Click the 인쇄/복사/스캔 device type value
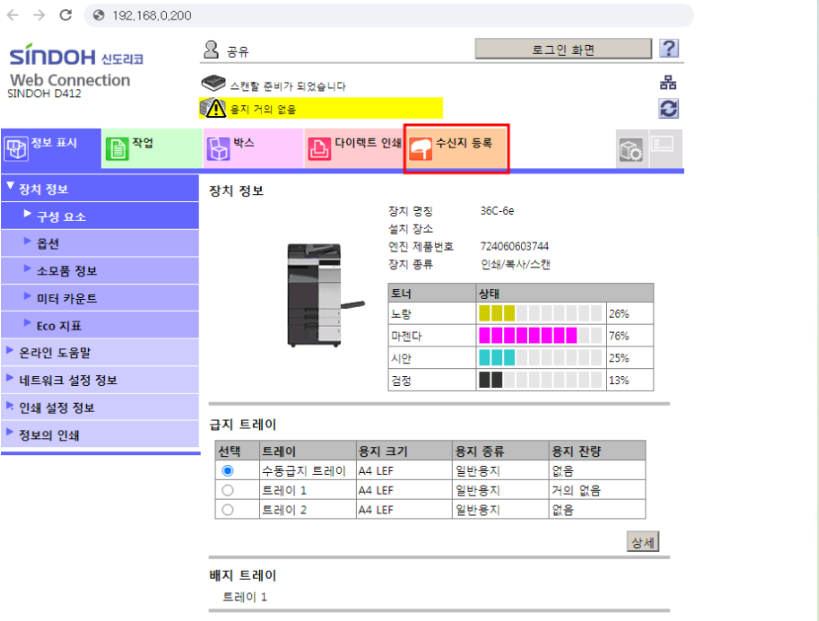819x621 pixels. click(x=516, y=264)
